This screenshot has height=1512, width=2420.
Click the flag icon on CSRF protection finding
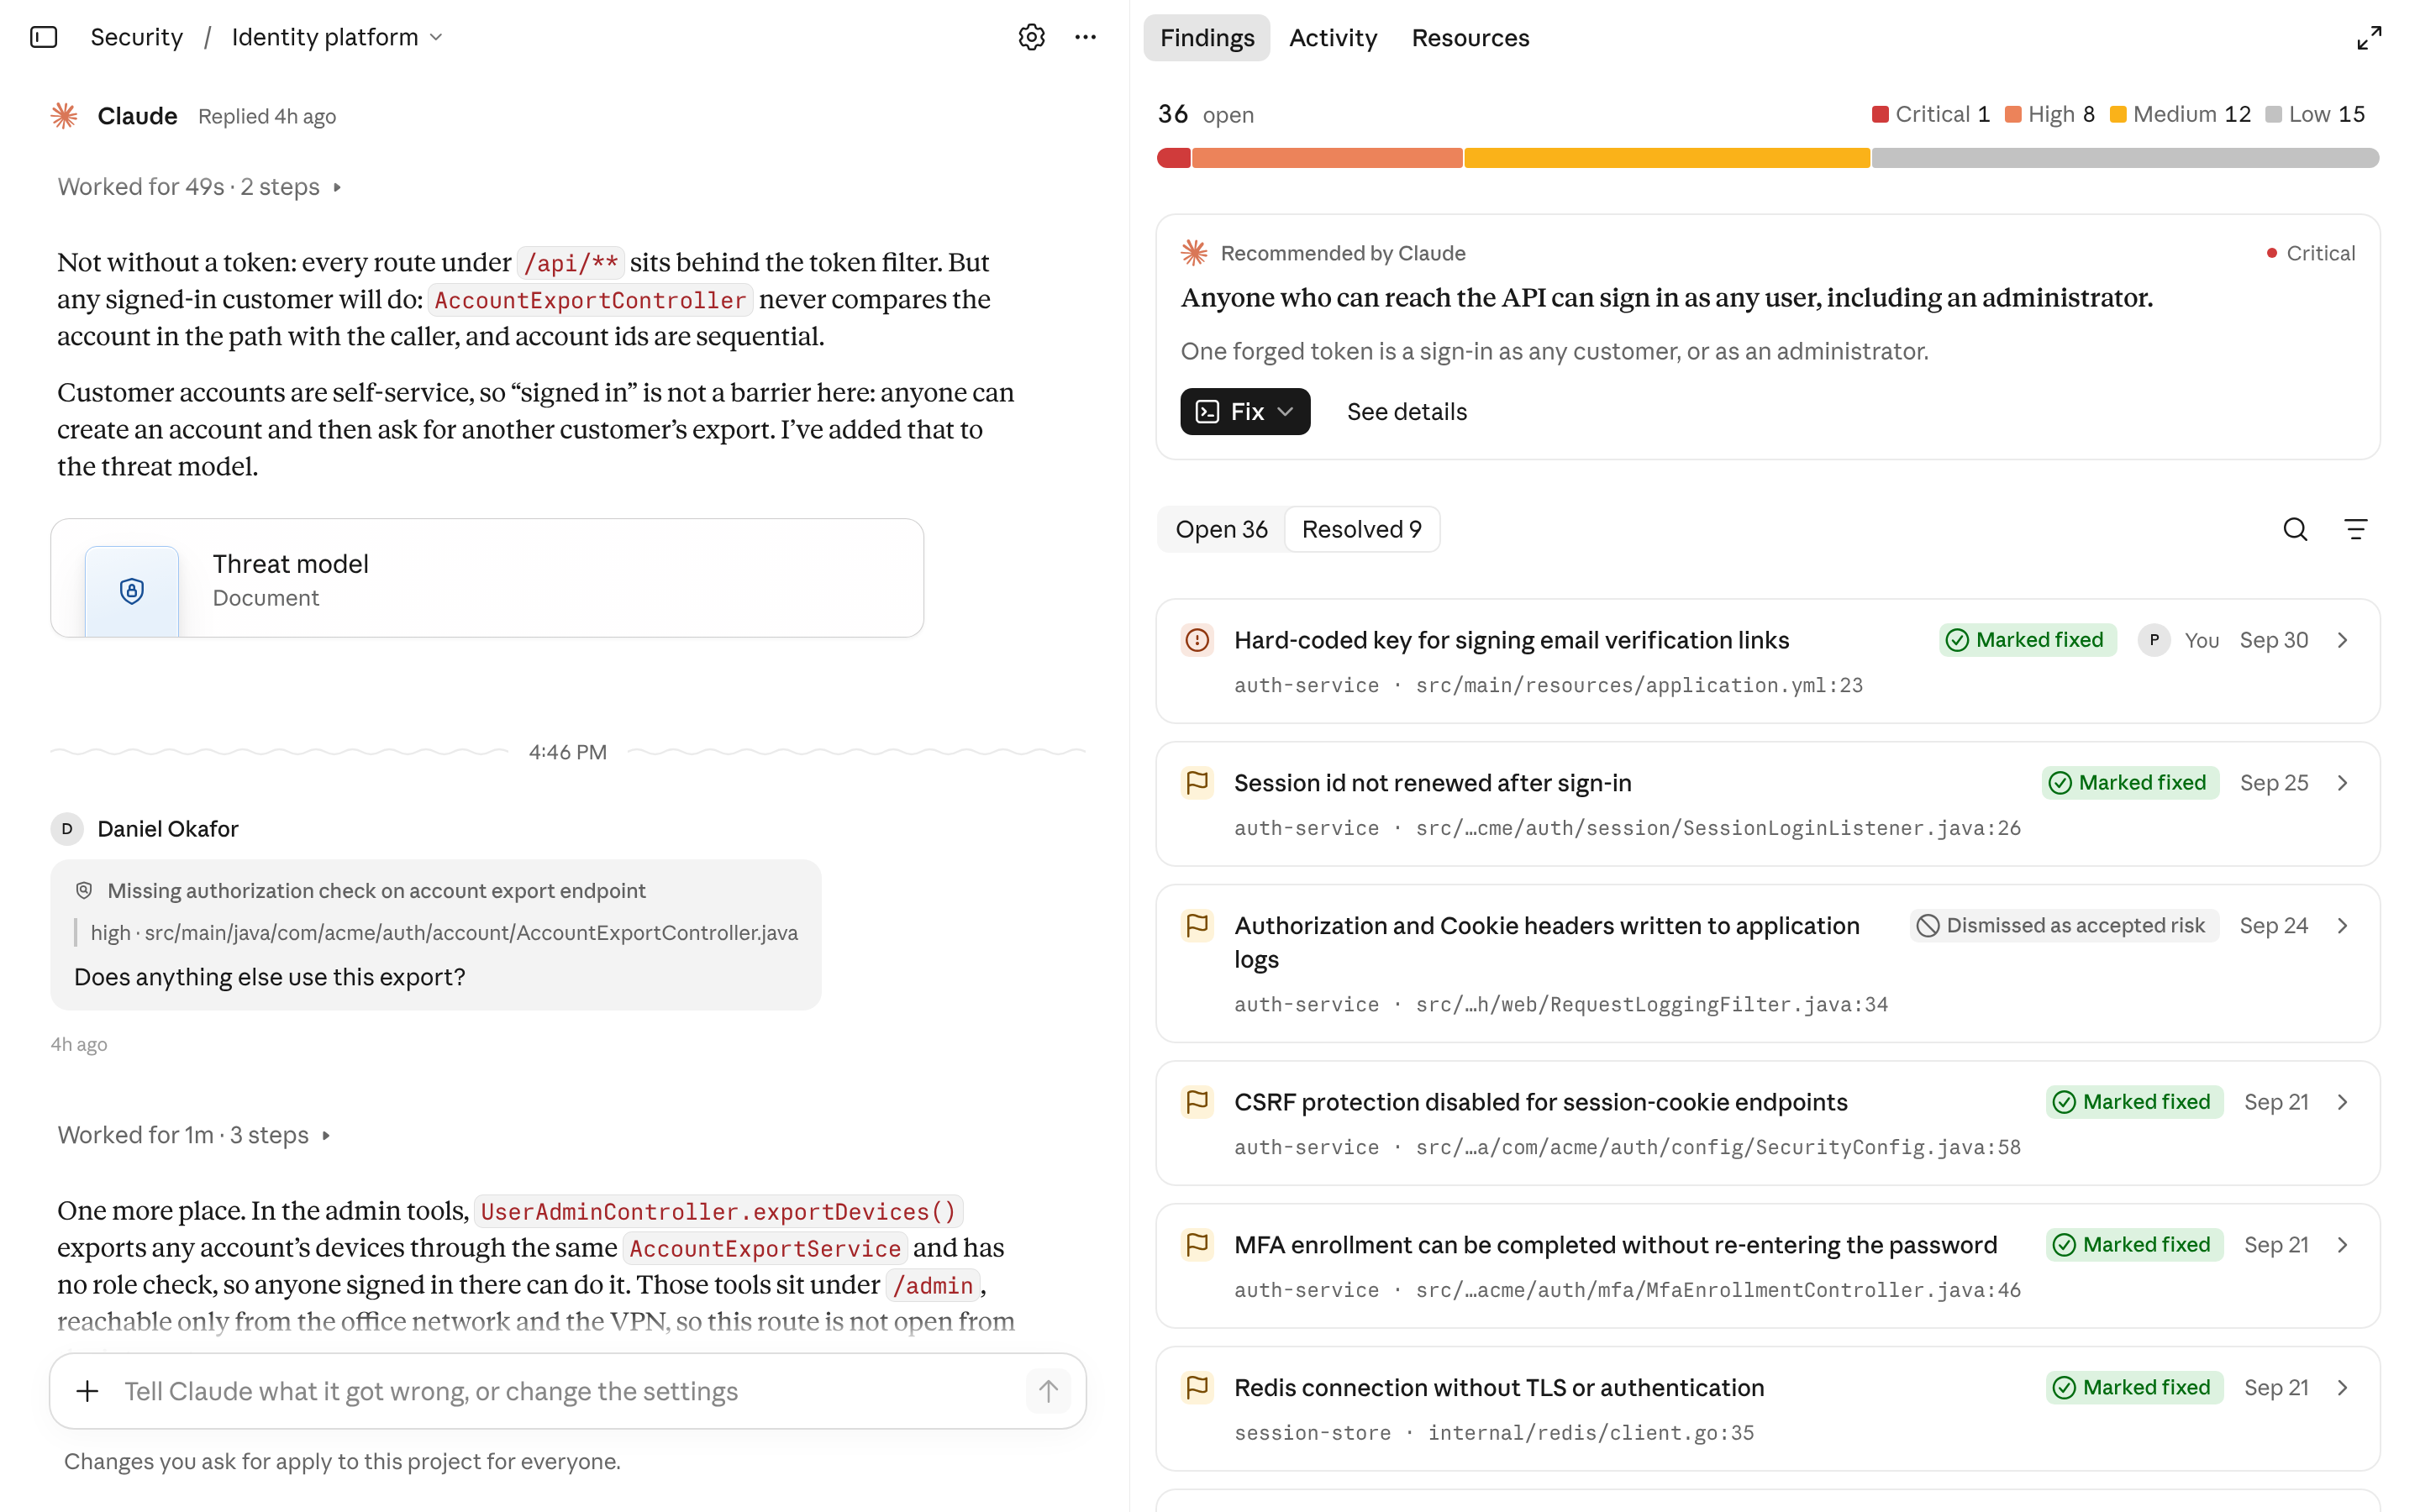point(1197,1102)
